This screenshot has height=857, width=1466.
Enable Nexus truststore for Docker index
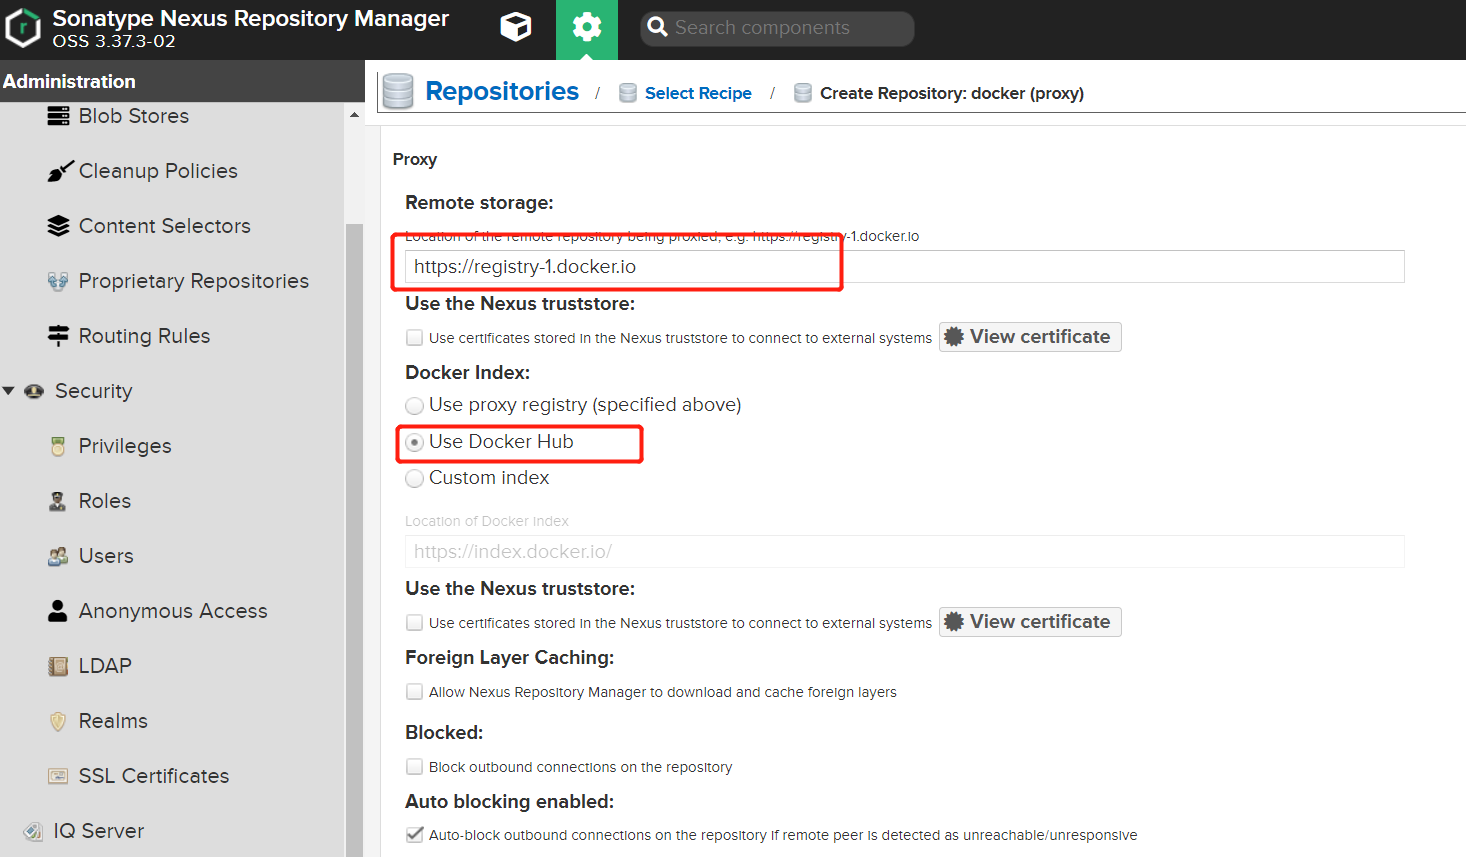414,623
